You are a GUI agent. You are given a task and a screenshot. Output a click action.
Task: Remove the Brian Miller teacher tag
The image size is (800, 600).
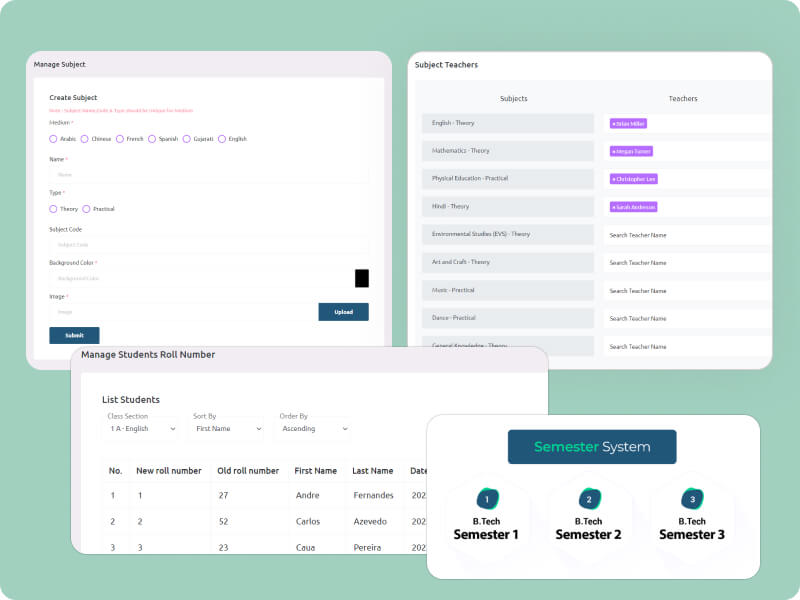pyautogui.click(x=613, y=123)
